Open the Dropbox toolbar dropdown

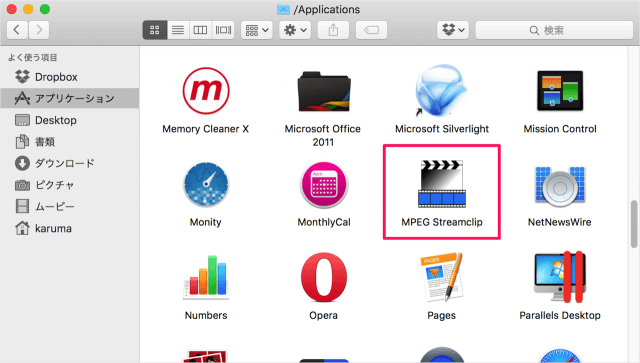click(x=453, y=30)
